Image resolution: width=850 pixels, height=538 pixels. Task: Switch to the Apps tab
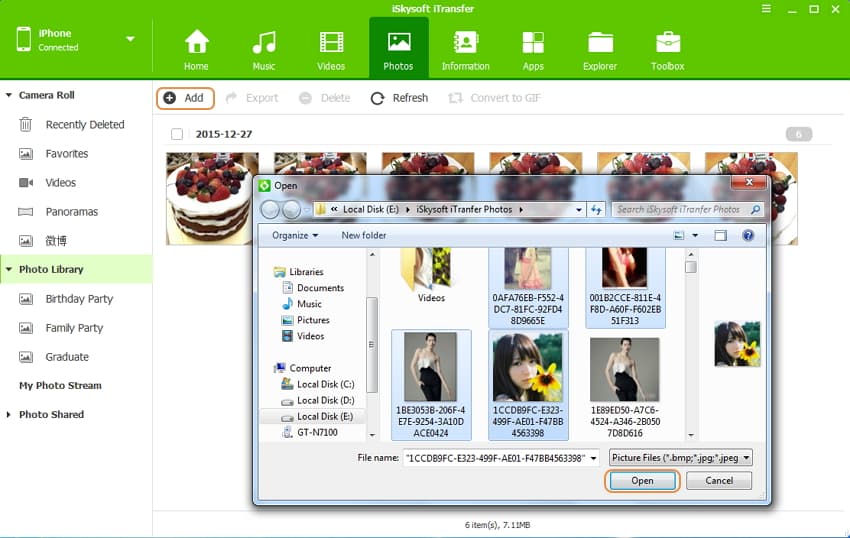coord(533,50)
